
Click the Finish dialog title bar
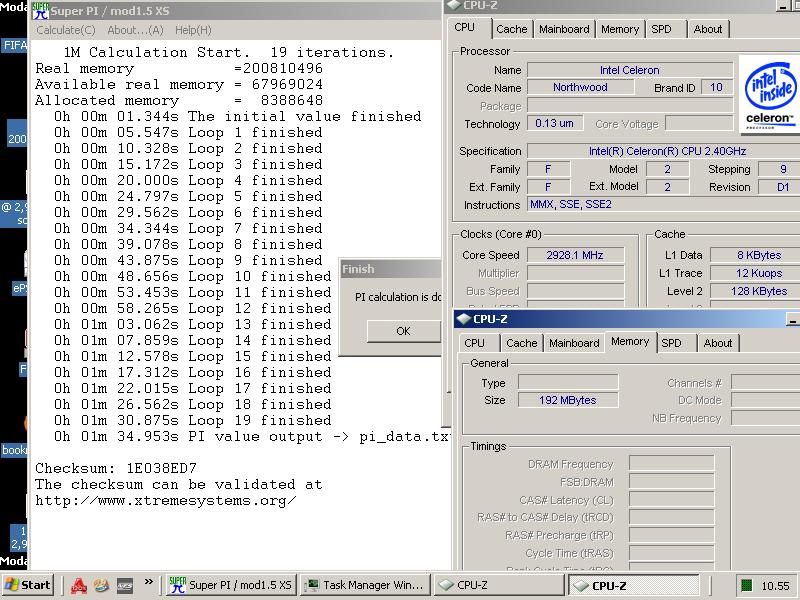coord(390,269)
